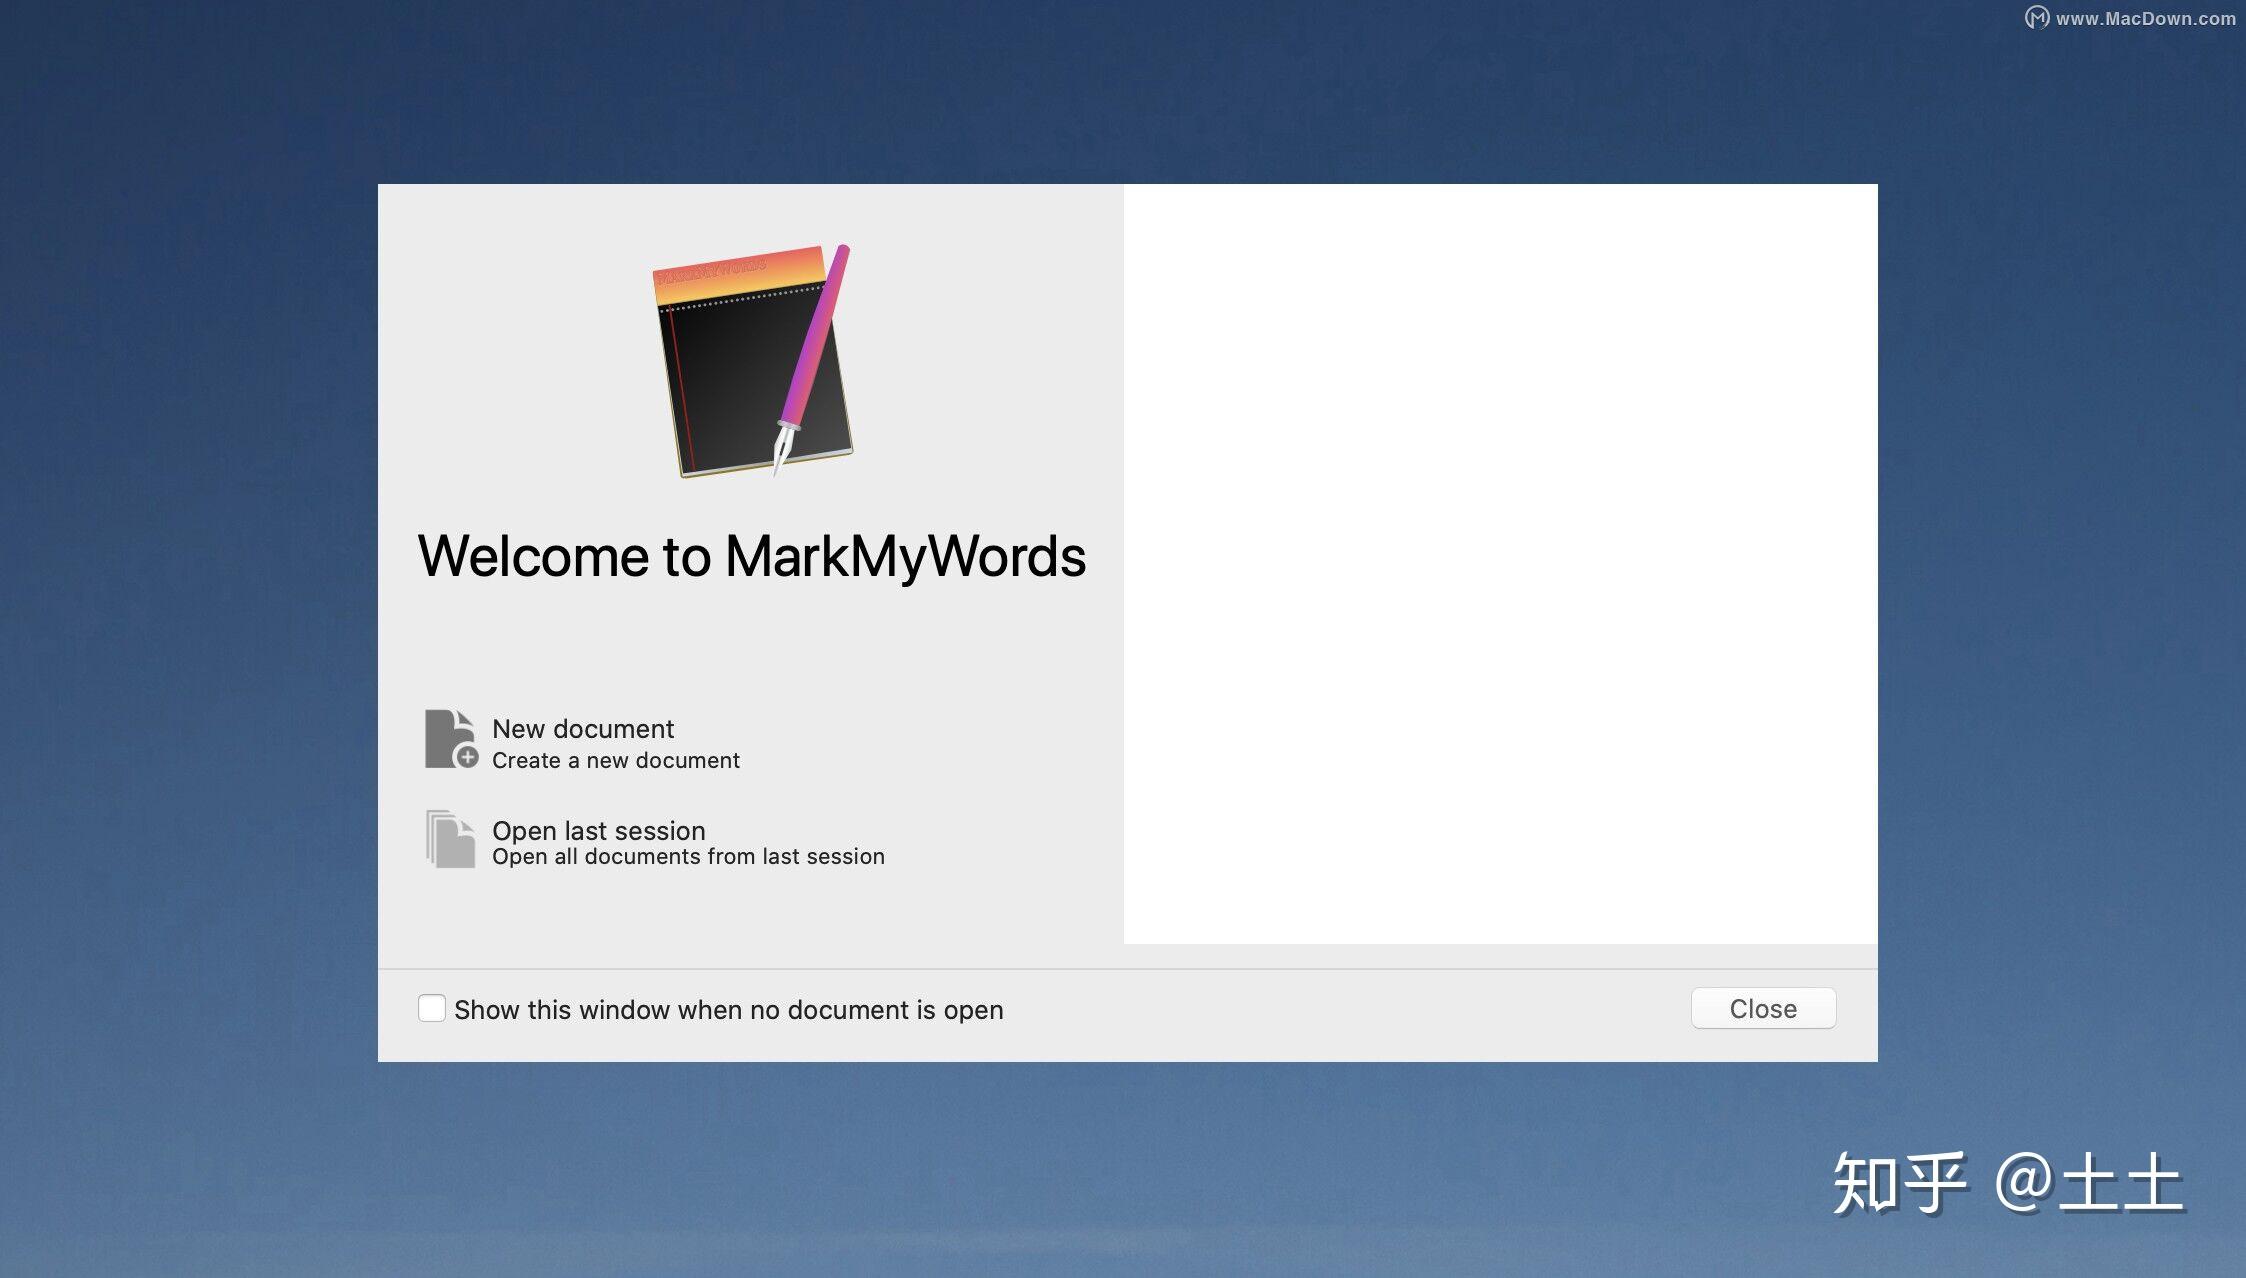Click the Open last session entry

pos(598,831)
